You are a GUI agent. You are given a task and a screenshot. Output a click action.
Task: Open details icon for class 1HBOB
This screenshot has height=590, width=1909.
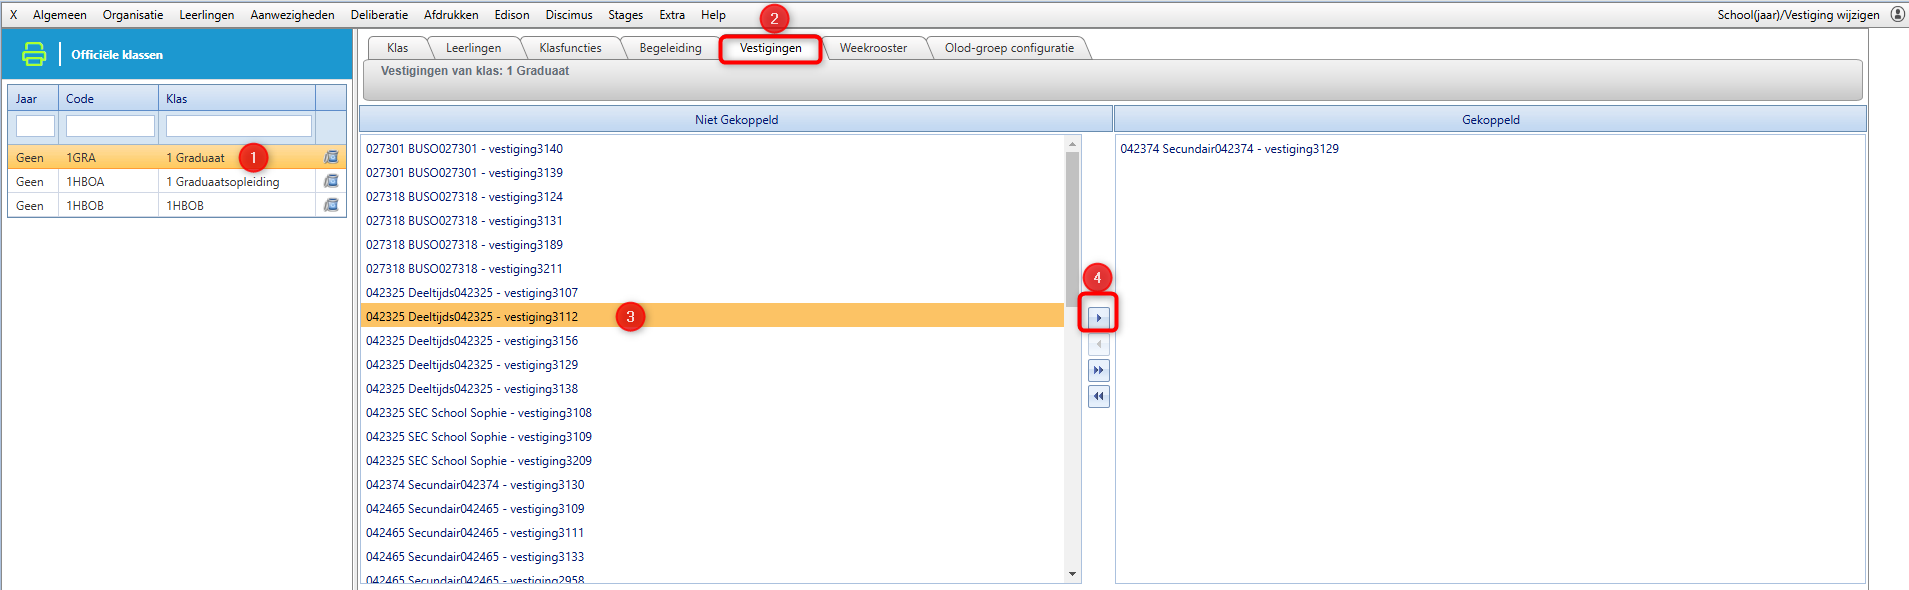click(x=331, y=205)
